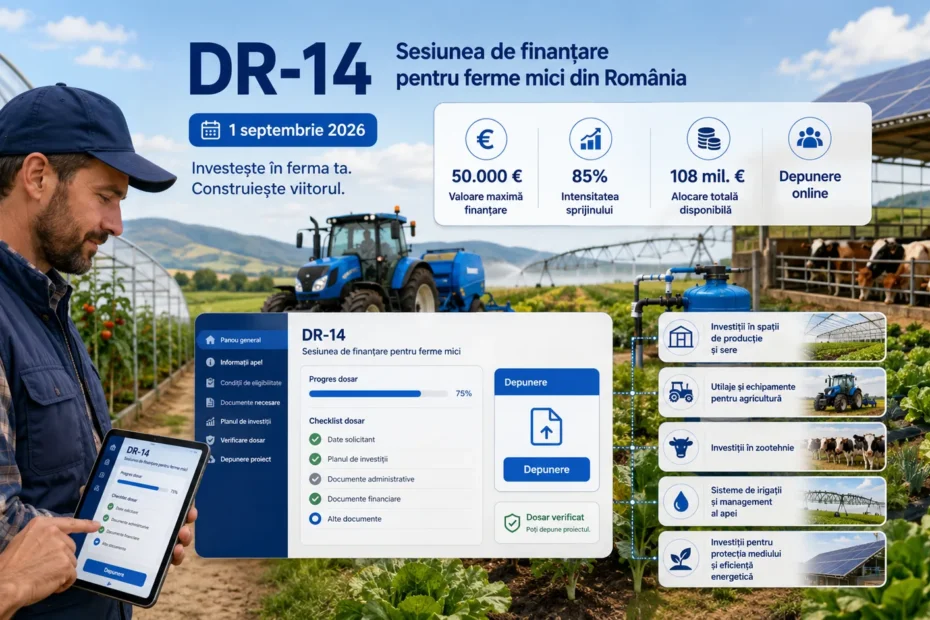Select the Alte documente radio circle
930x620 pixels.
click(x=315, y=519)
